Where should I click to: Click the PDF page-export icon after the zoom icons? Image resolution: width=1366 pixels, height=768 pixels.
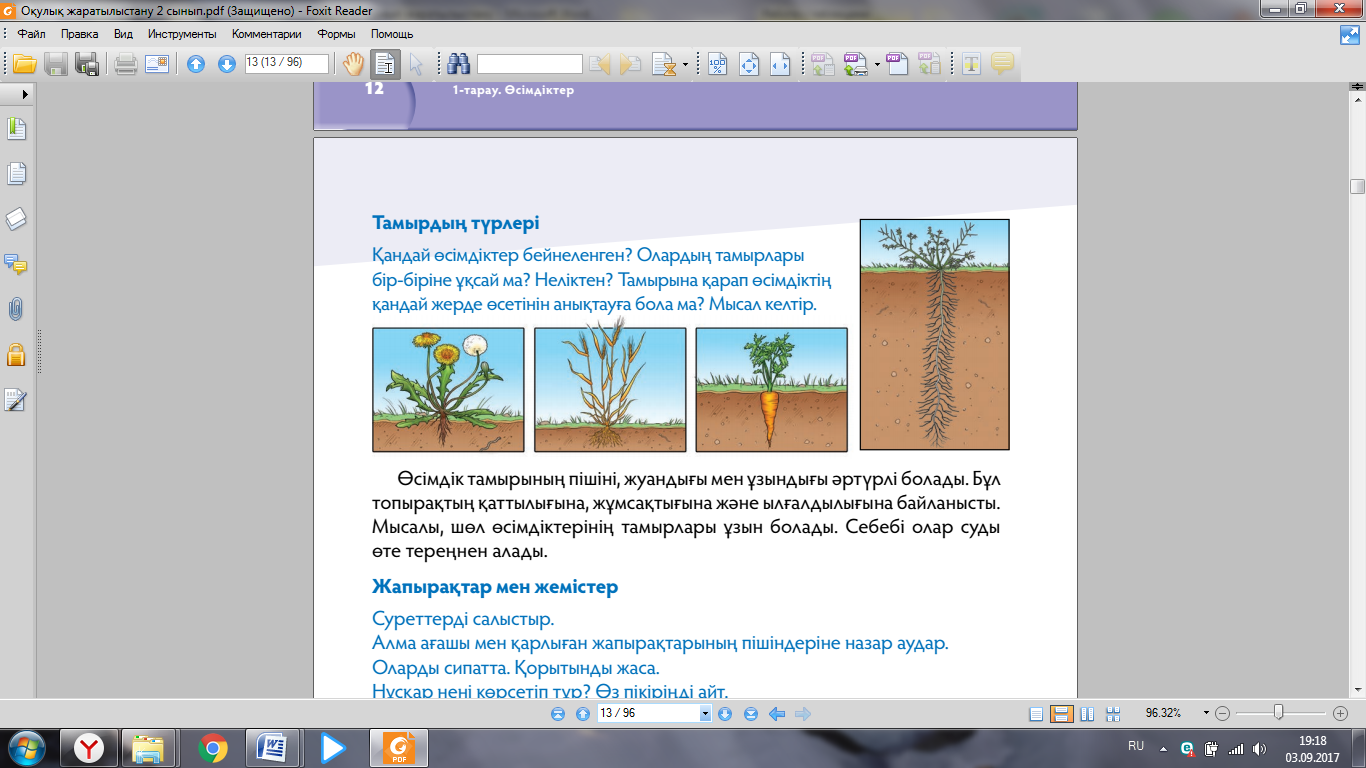[x=823, y=64]
